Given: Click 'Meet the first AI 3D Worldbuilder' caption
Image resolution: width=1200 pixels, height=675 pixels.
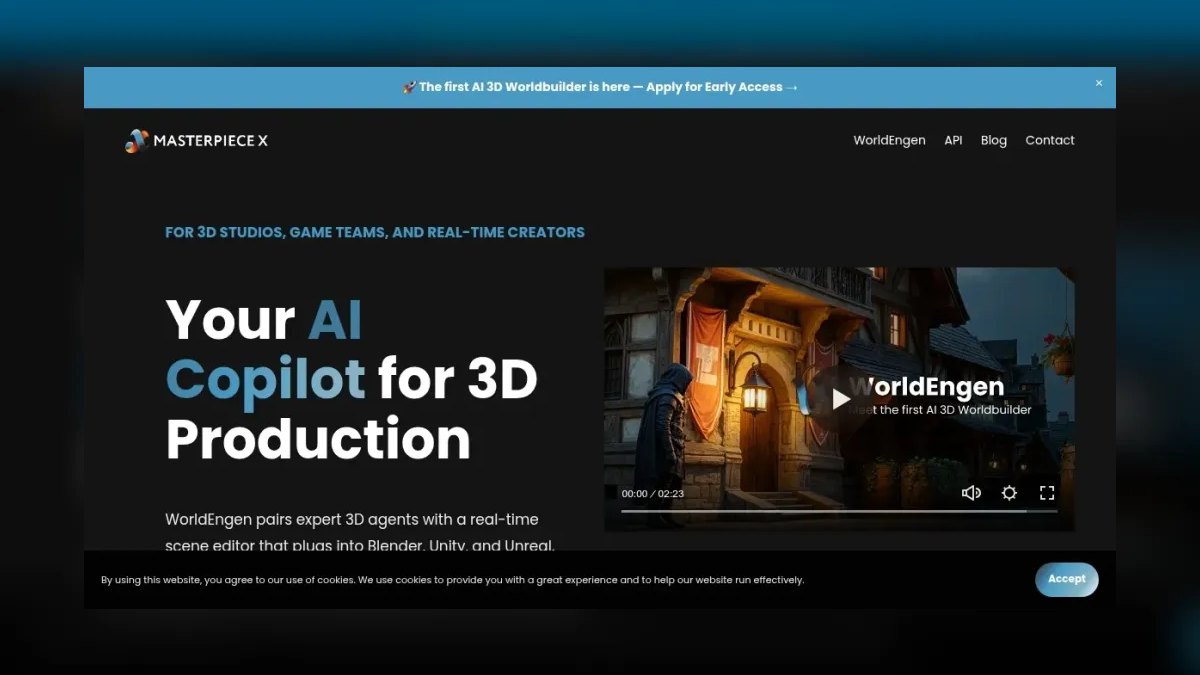Looking at the screenshot, I should pyautogui.click(x=940, y=409).
